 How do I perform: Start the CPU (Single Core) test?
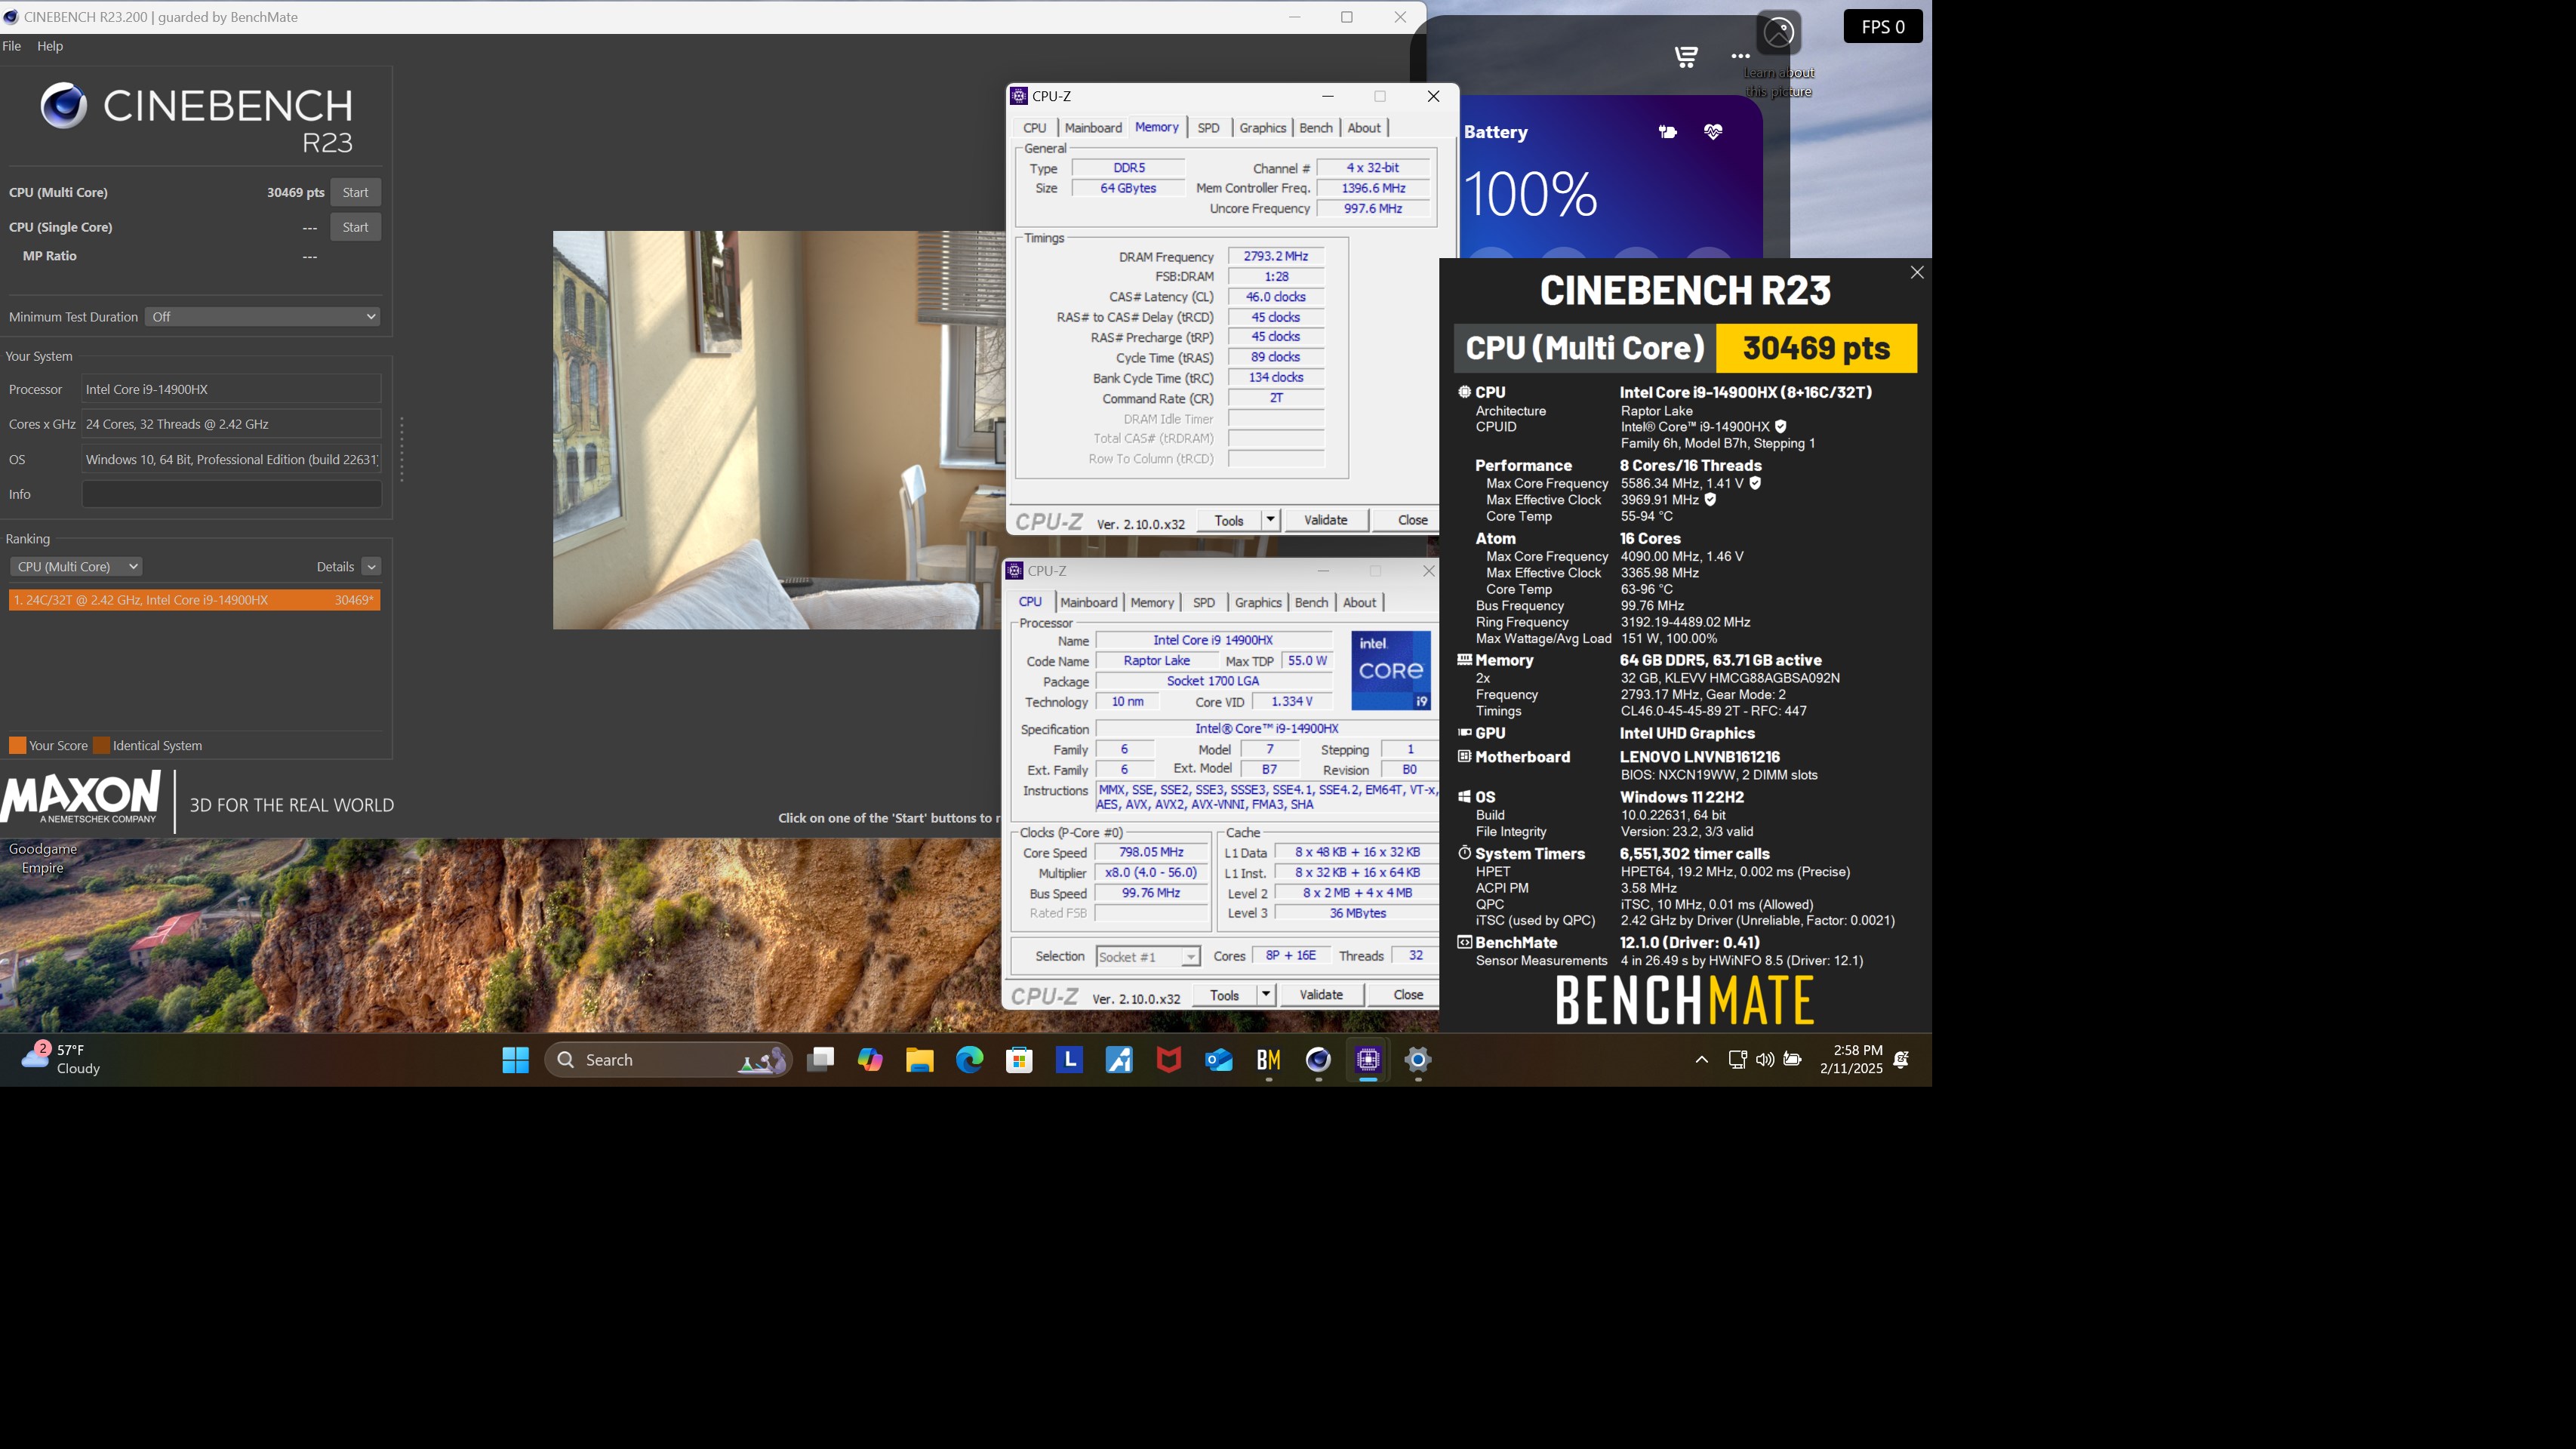tap(356, 228)
